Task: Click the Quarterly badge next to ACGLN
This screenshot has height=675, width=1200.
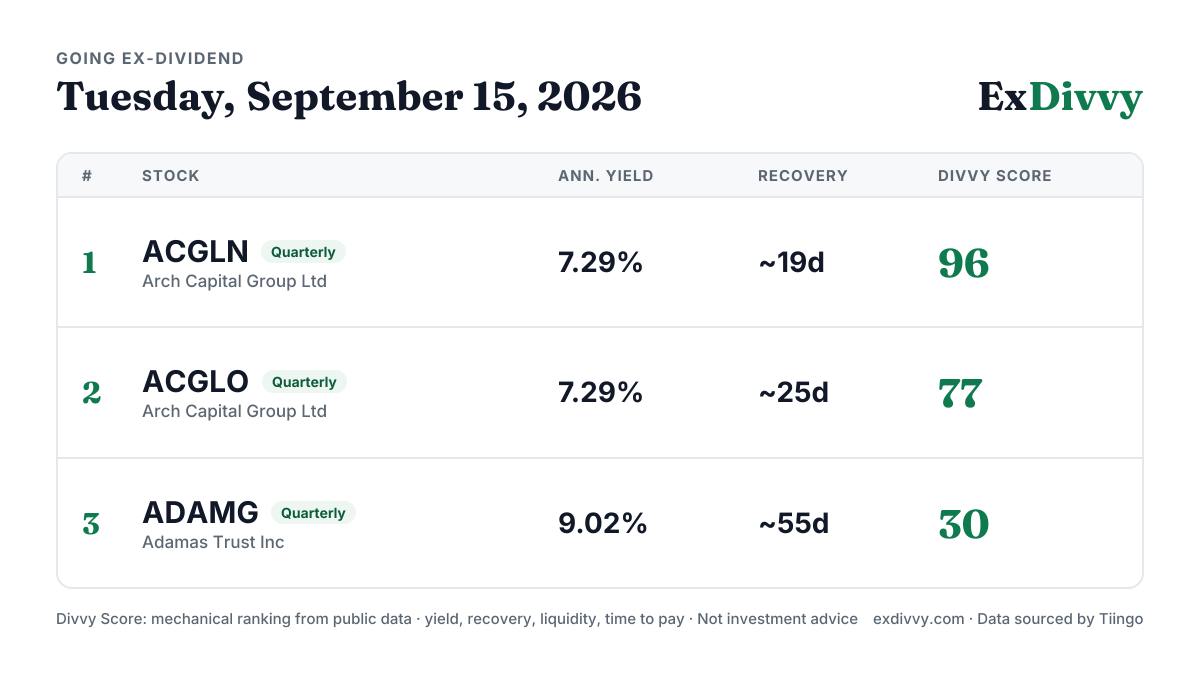Action: pos(303,252)
